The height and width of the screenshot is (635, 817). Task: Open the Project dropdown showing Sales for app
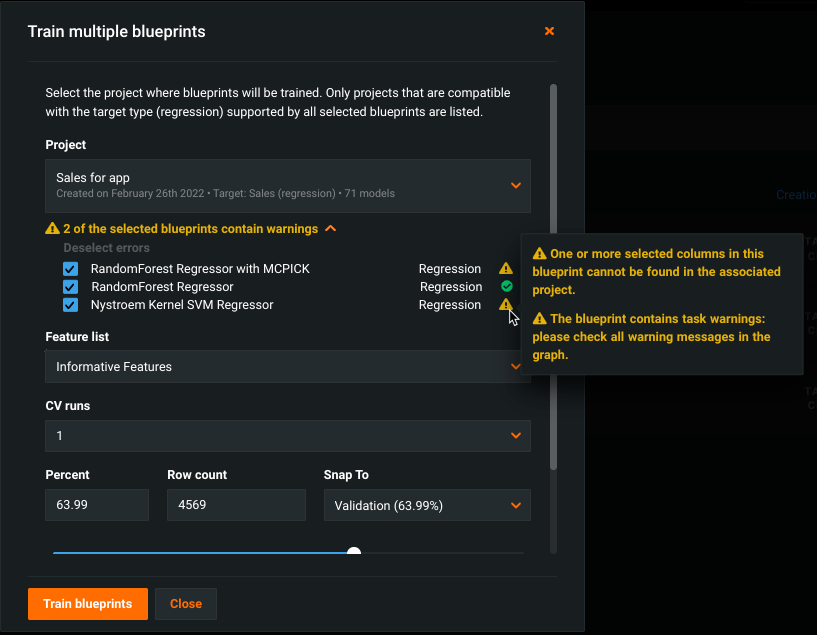coord(288,185)
